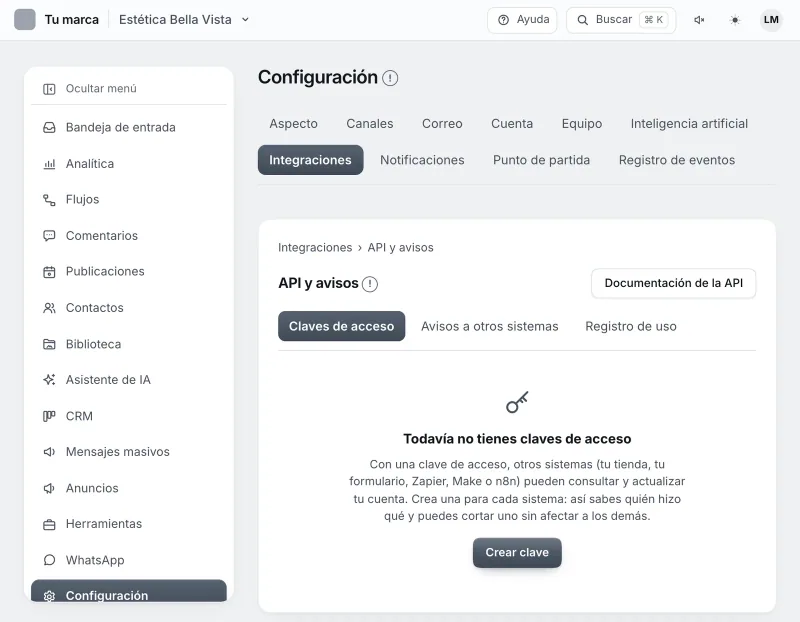Select the Integraciones settings tab
The image size is (800, 622).
point(310,160)
